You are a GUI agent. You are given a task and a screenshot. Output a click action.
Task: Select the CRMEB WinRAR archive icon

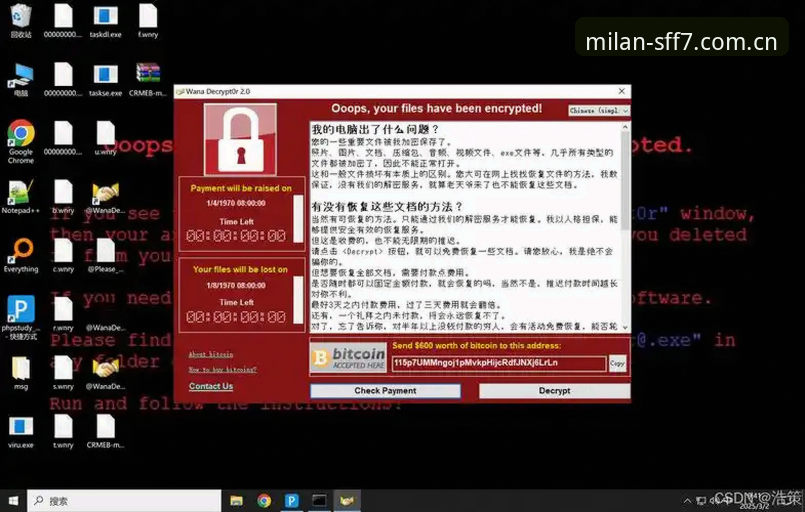(x=148, y=79)
